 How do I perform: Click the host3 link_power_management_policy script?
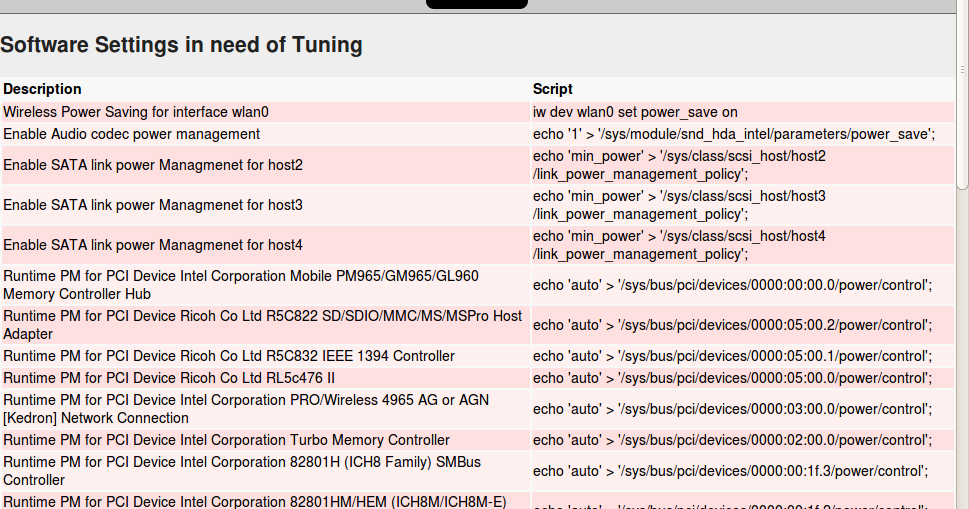point(680,205)
